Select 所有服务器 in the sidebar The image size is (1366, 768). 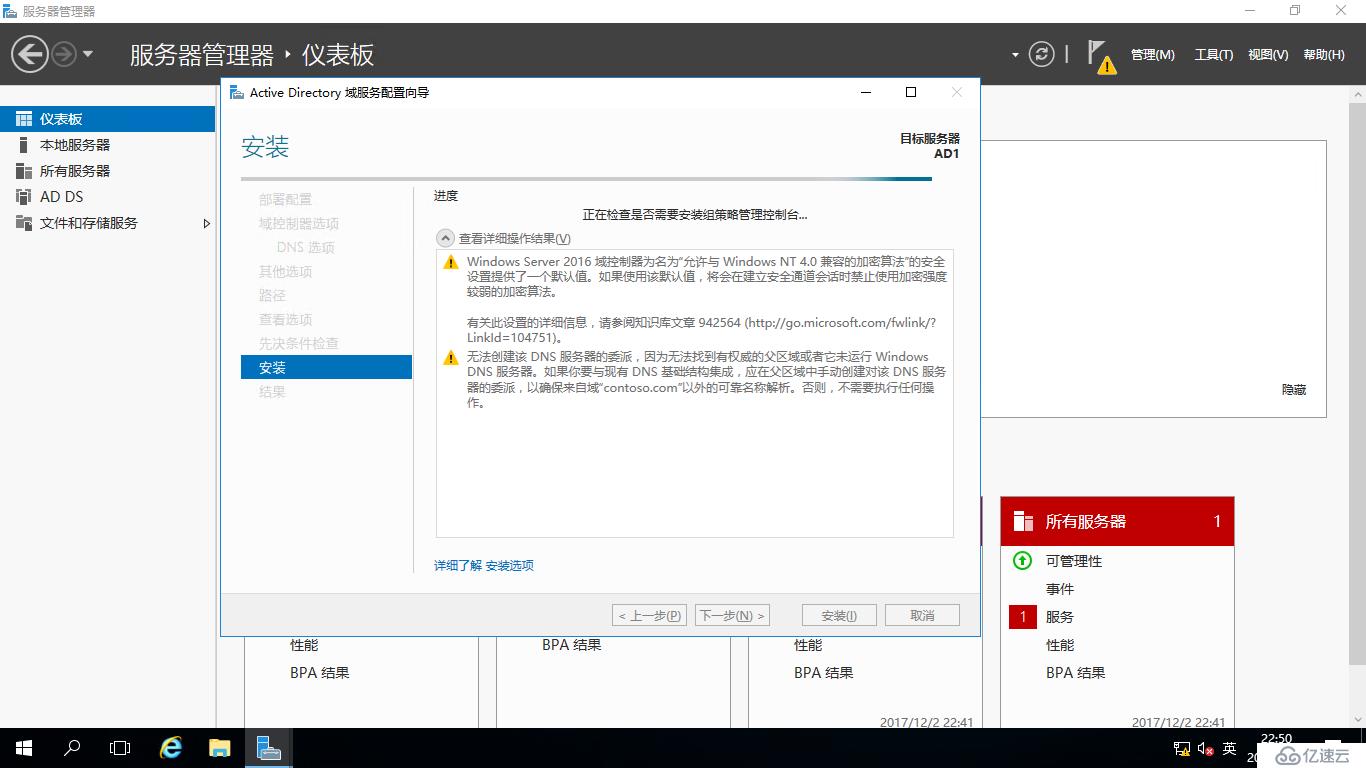107,171
